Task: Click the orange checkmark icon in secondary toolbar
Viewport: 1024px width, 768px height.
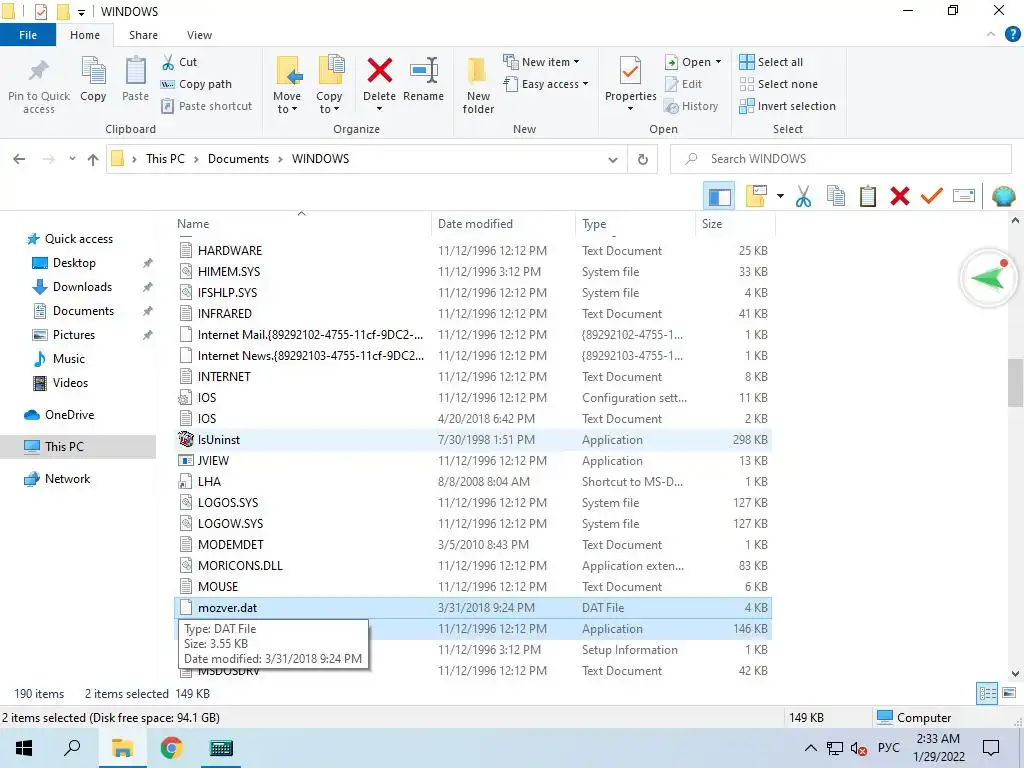Action: [932, 196]
